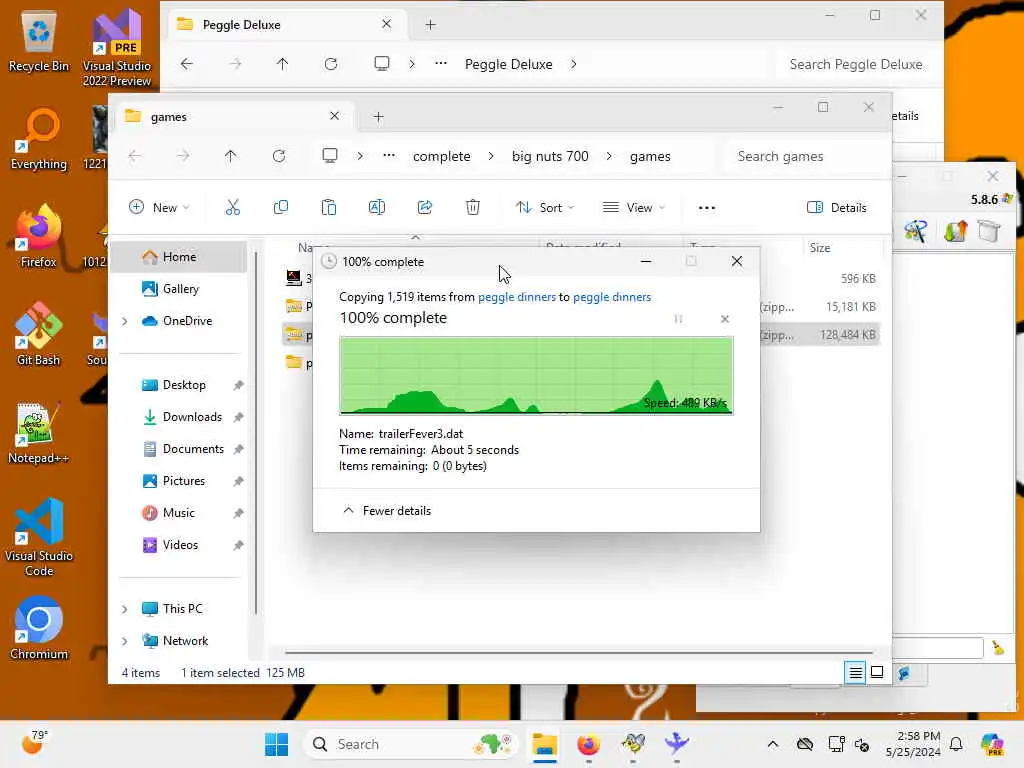1024x768 pixels.
Task: Click the Delete trash icon in games toolbar
Action: click(473, 208)
